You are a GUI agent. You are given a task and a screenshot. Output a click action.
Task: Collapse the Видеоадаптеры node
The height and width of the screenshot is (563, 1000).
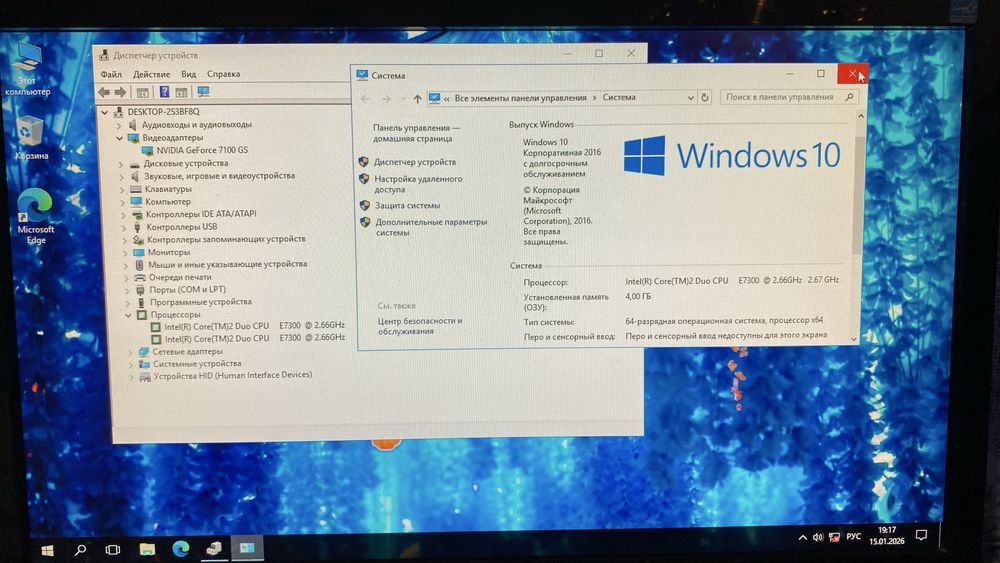click(x=119, y=138)
